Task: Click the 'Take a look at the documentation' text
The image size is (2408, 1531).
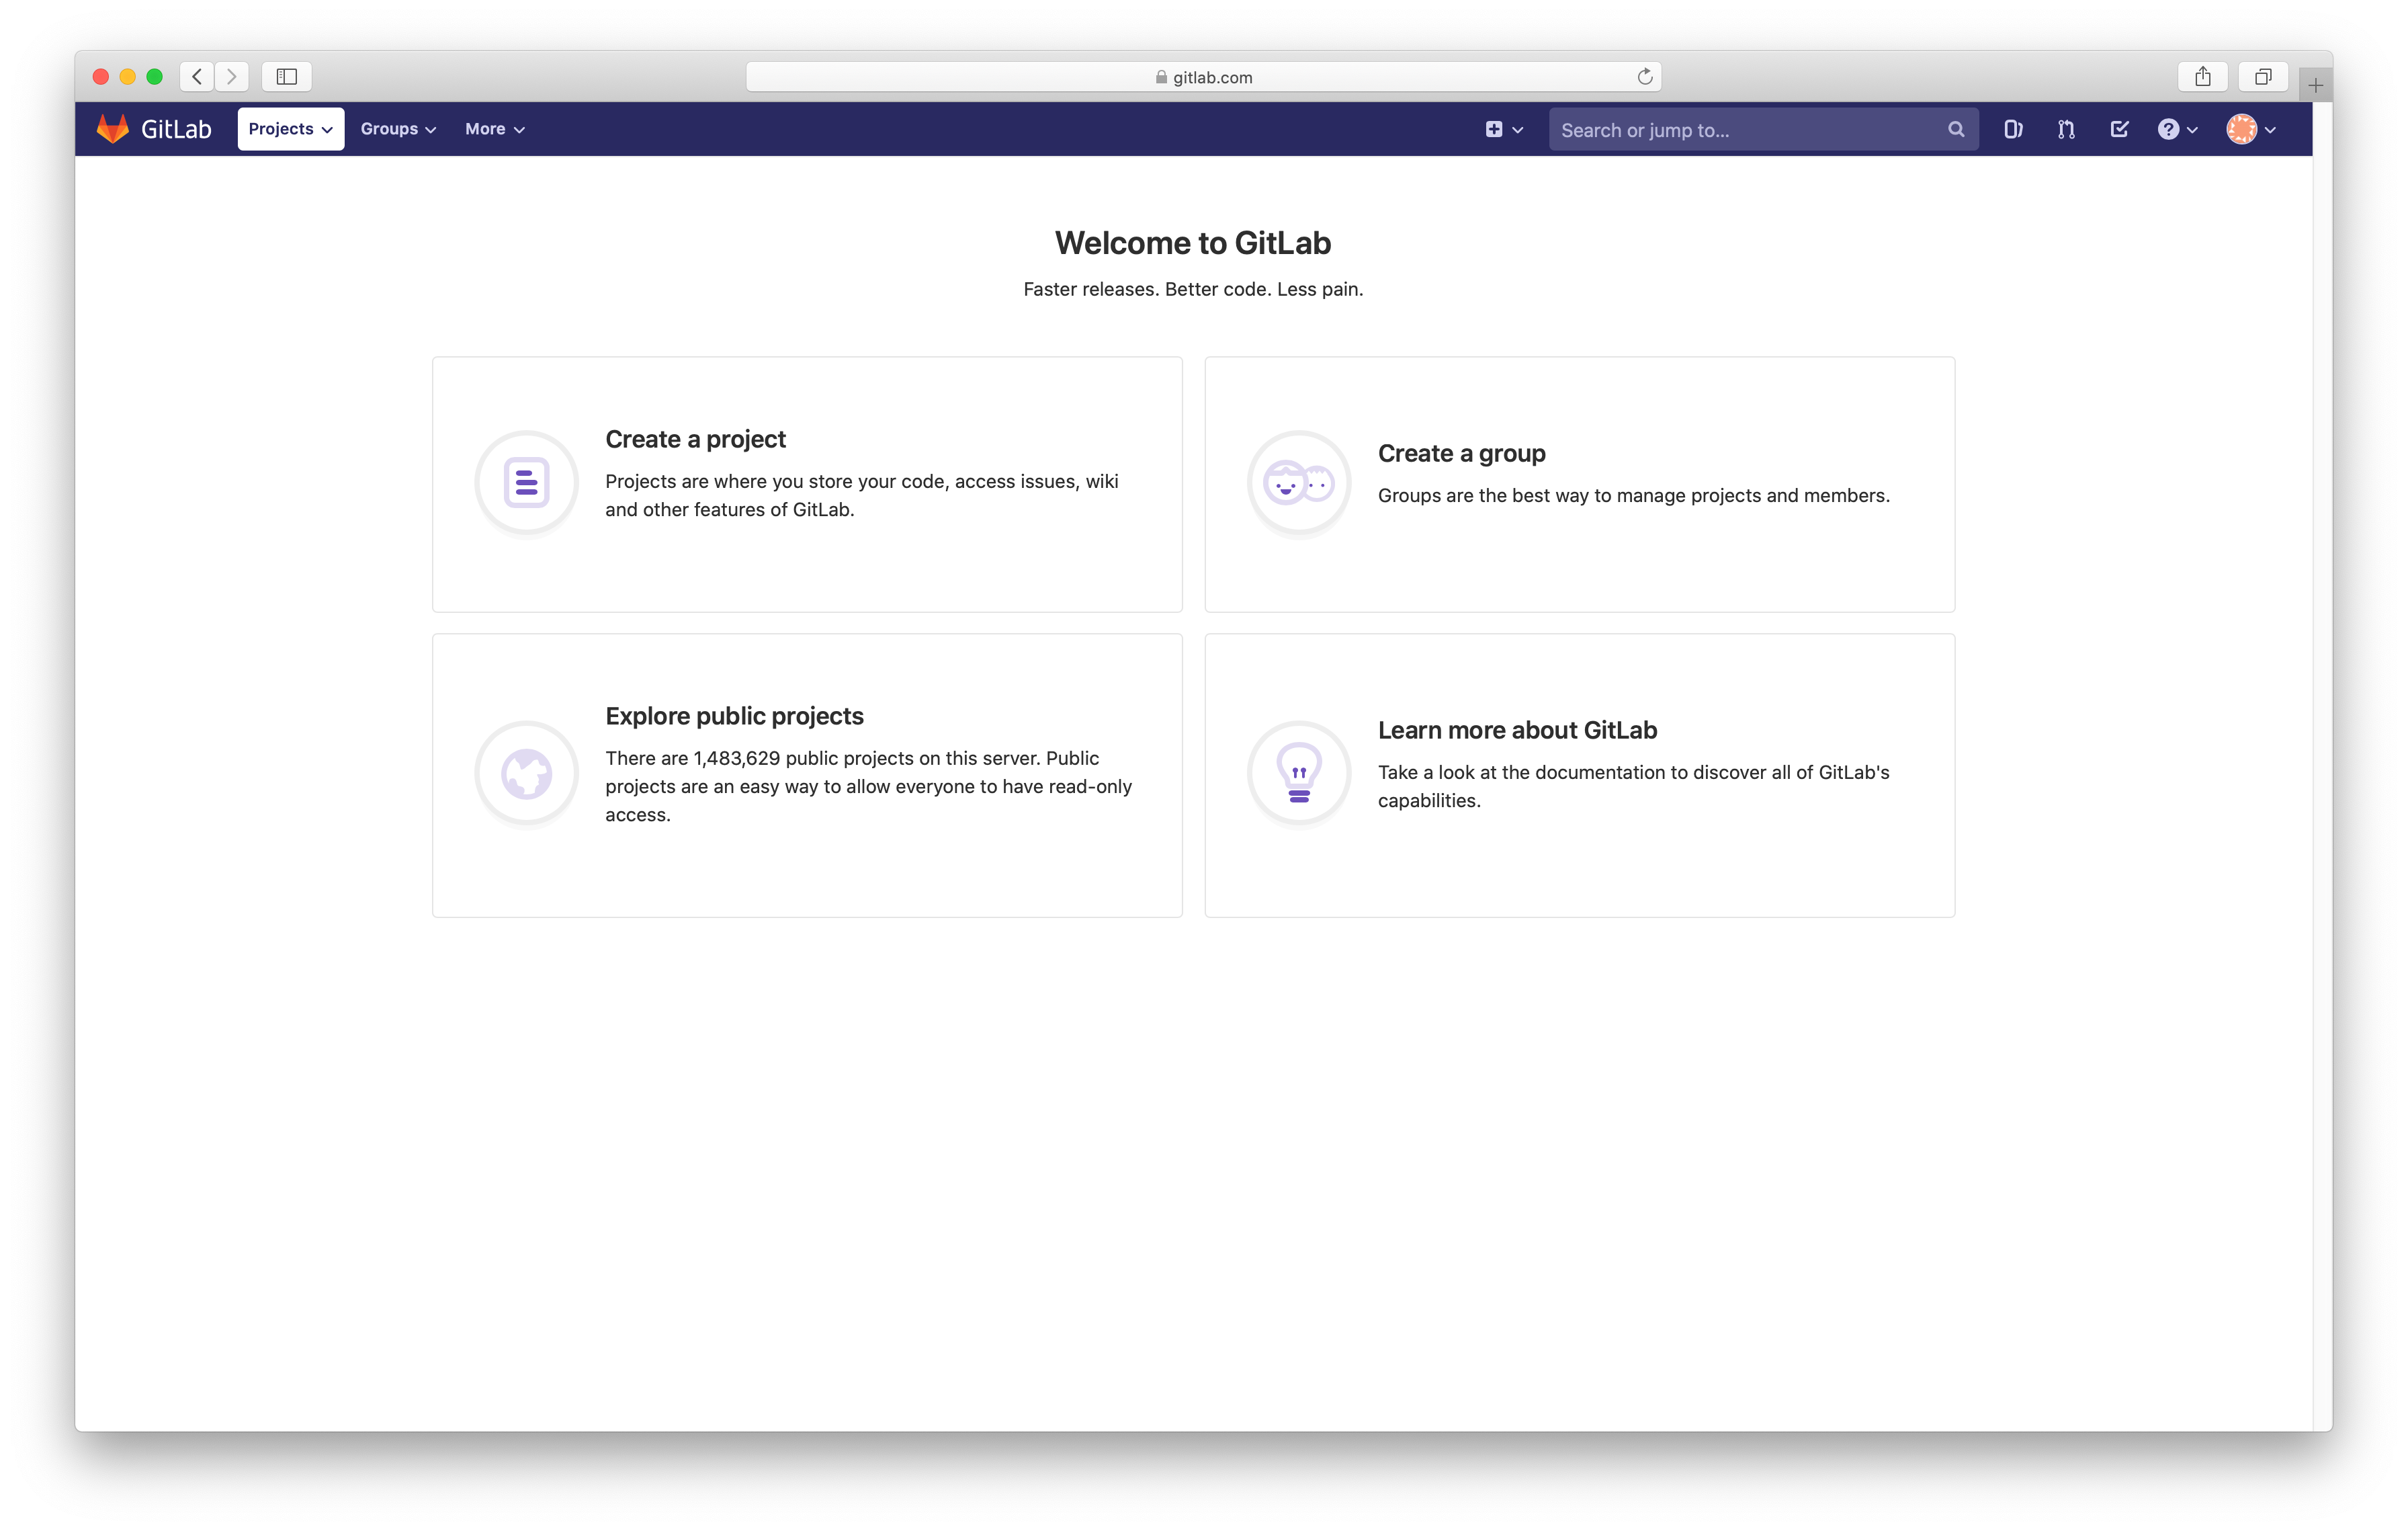Action: [x=1634, y=786]
